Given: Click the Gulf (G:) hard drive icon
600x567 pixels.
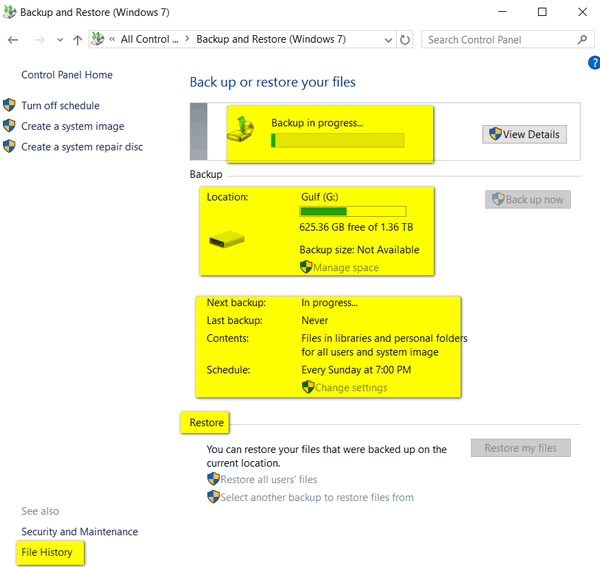Looking at the screenshot, I should [x=227, y=240].
